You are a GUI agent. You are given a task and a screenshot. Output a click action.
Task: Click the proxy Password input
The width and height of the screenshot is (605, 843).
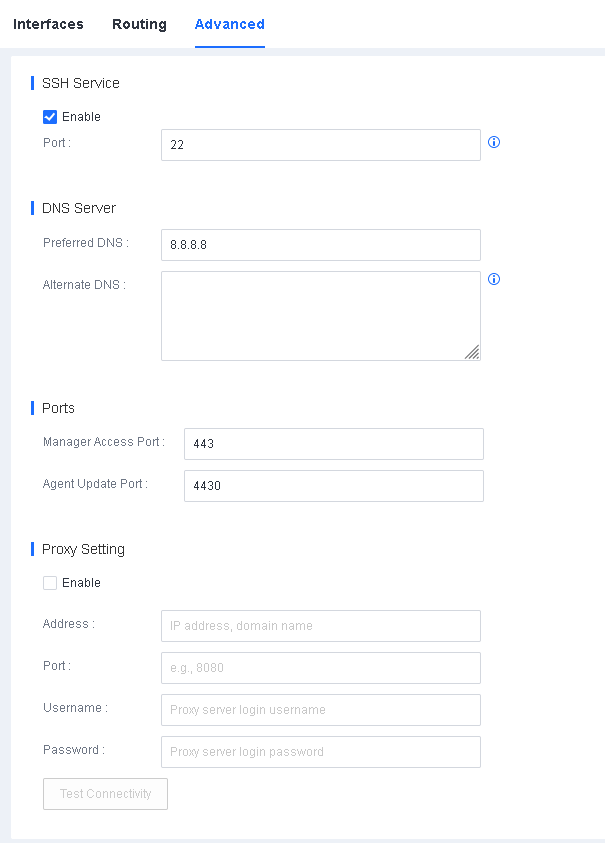pyautogui.click(x=320, y=752)
